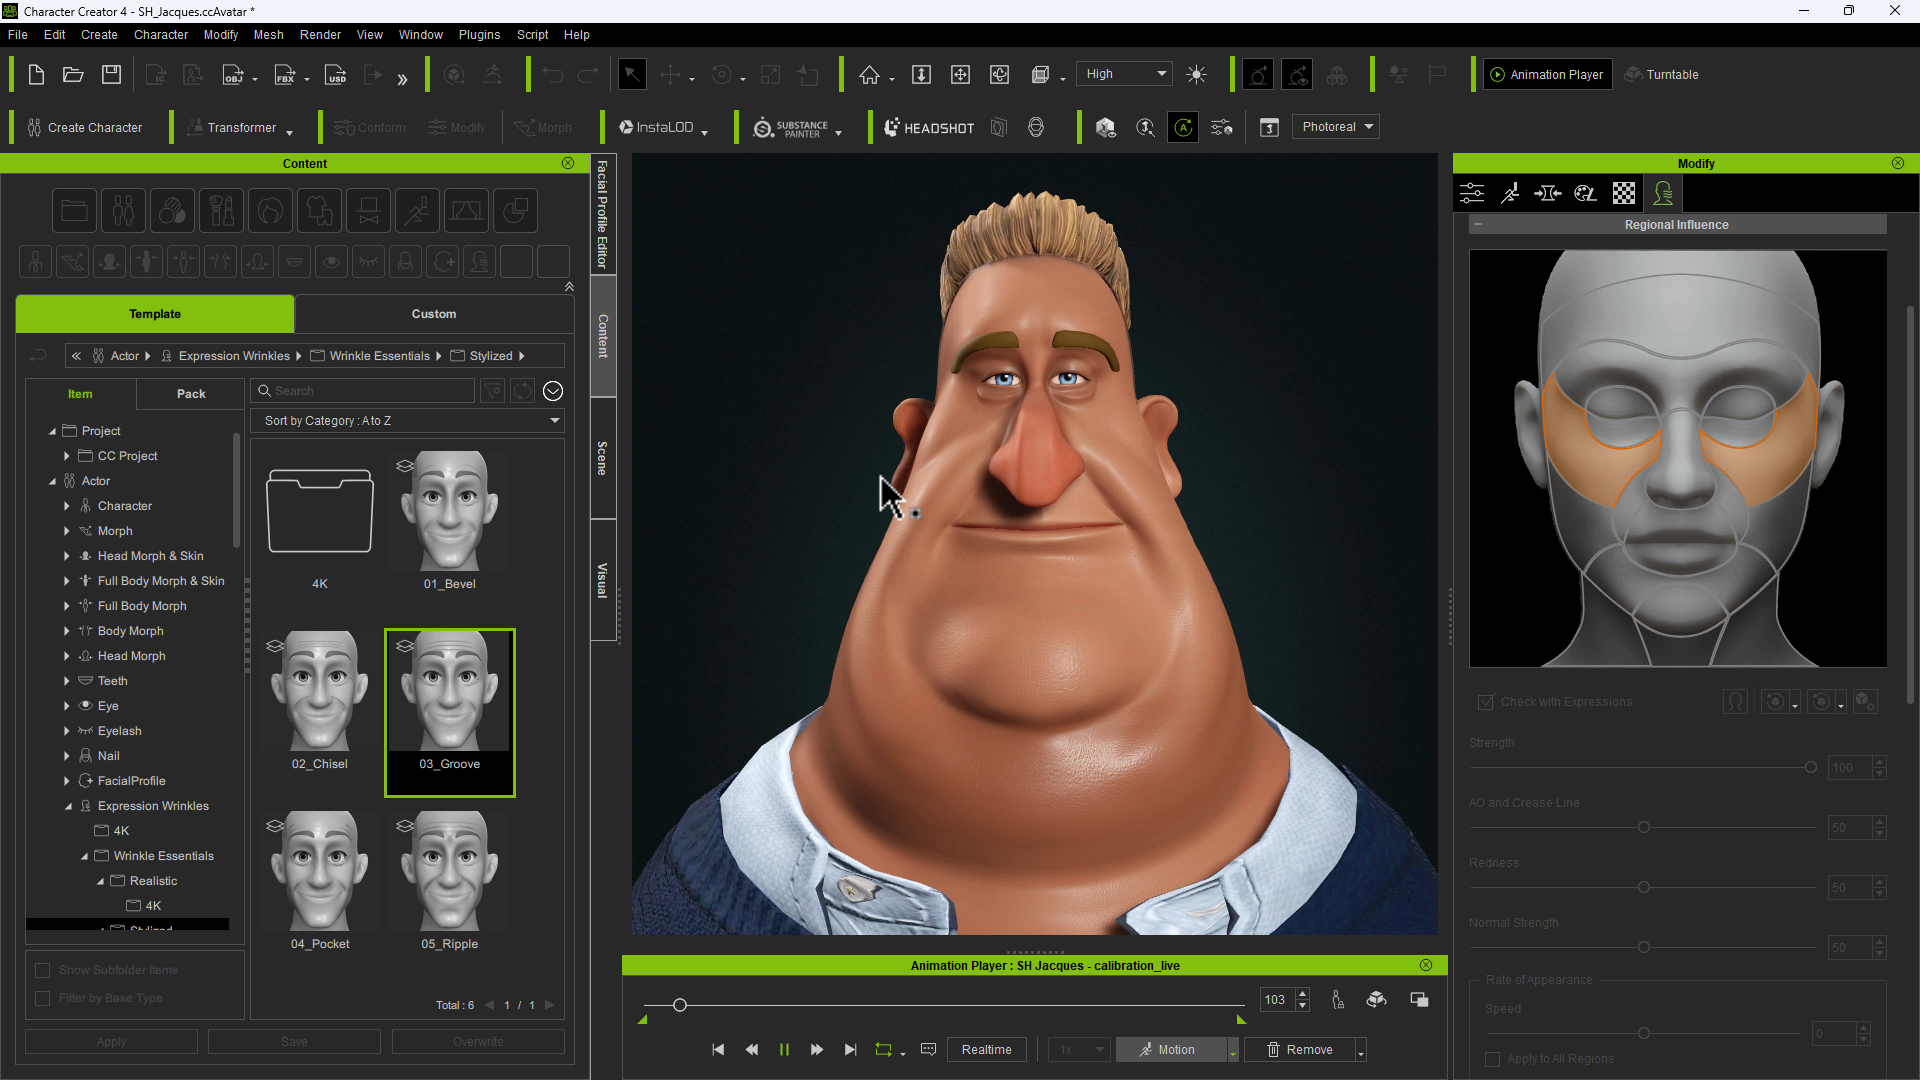
Task: Click the New Project icon
Action: [x=36, y=75]
